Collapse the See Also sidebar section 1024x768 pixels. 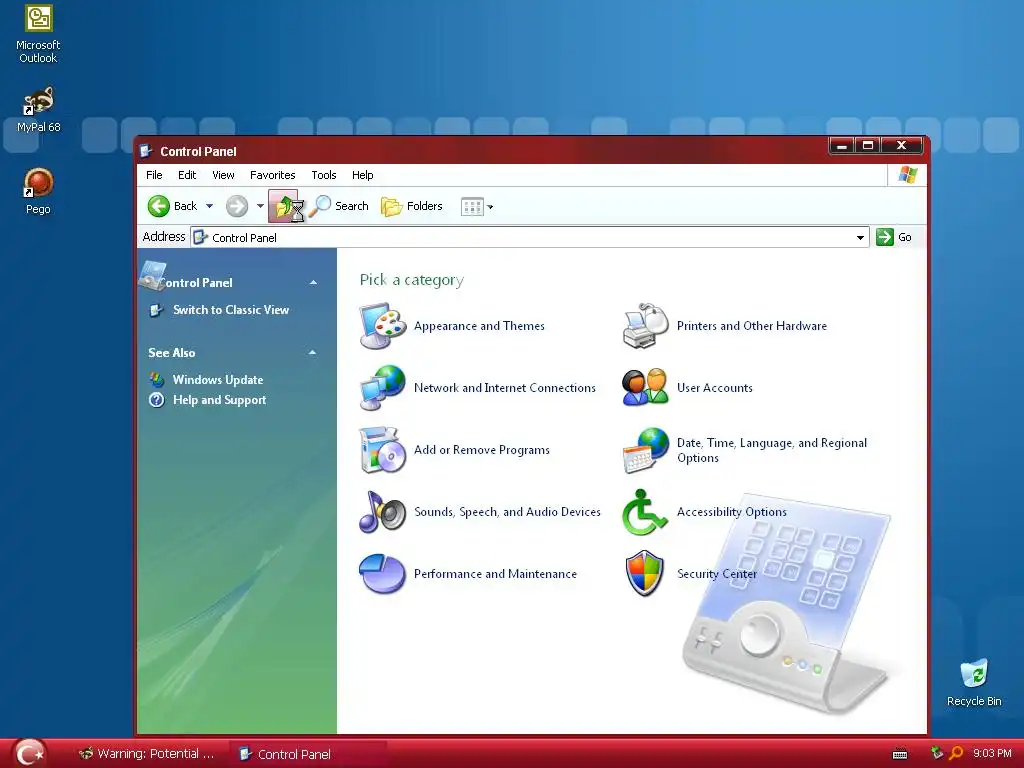pos(312,353)
